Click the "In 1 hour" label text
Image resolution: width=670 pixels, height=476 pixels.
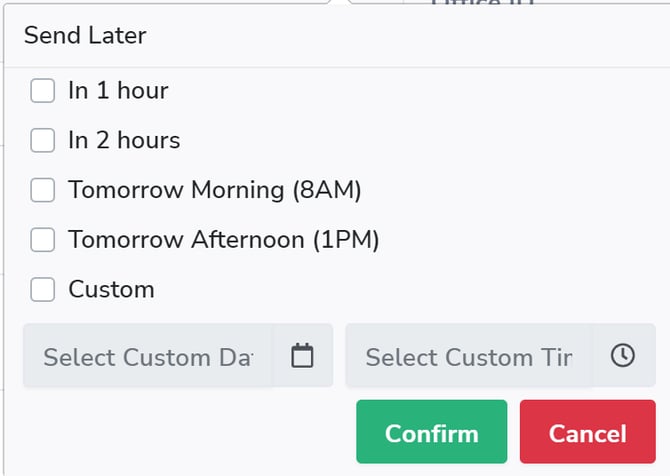point(118,91)
